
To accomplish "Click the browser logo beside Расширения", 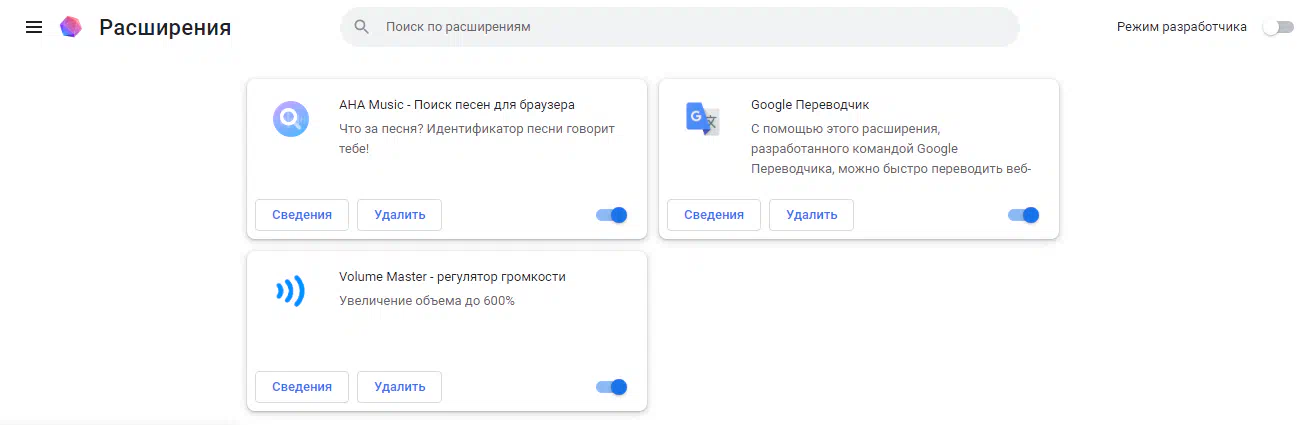I will point(70,27).
